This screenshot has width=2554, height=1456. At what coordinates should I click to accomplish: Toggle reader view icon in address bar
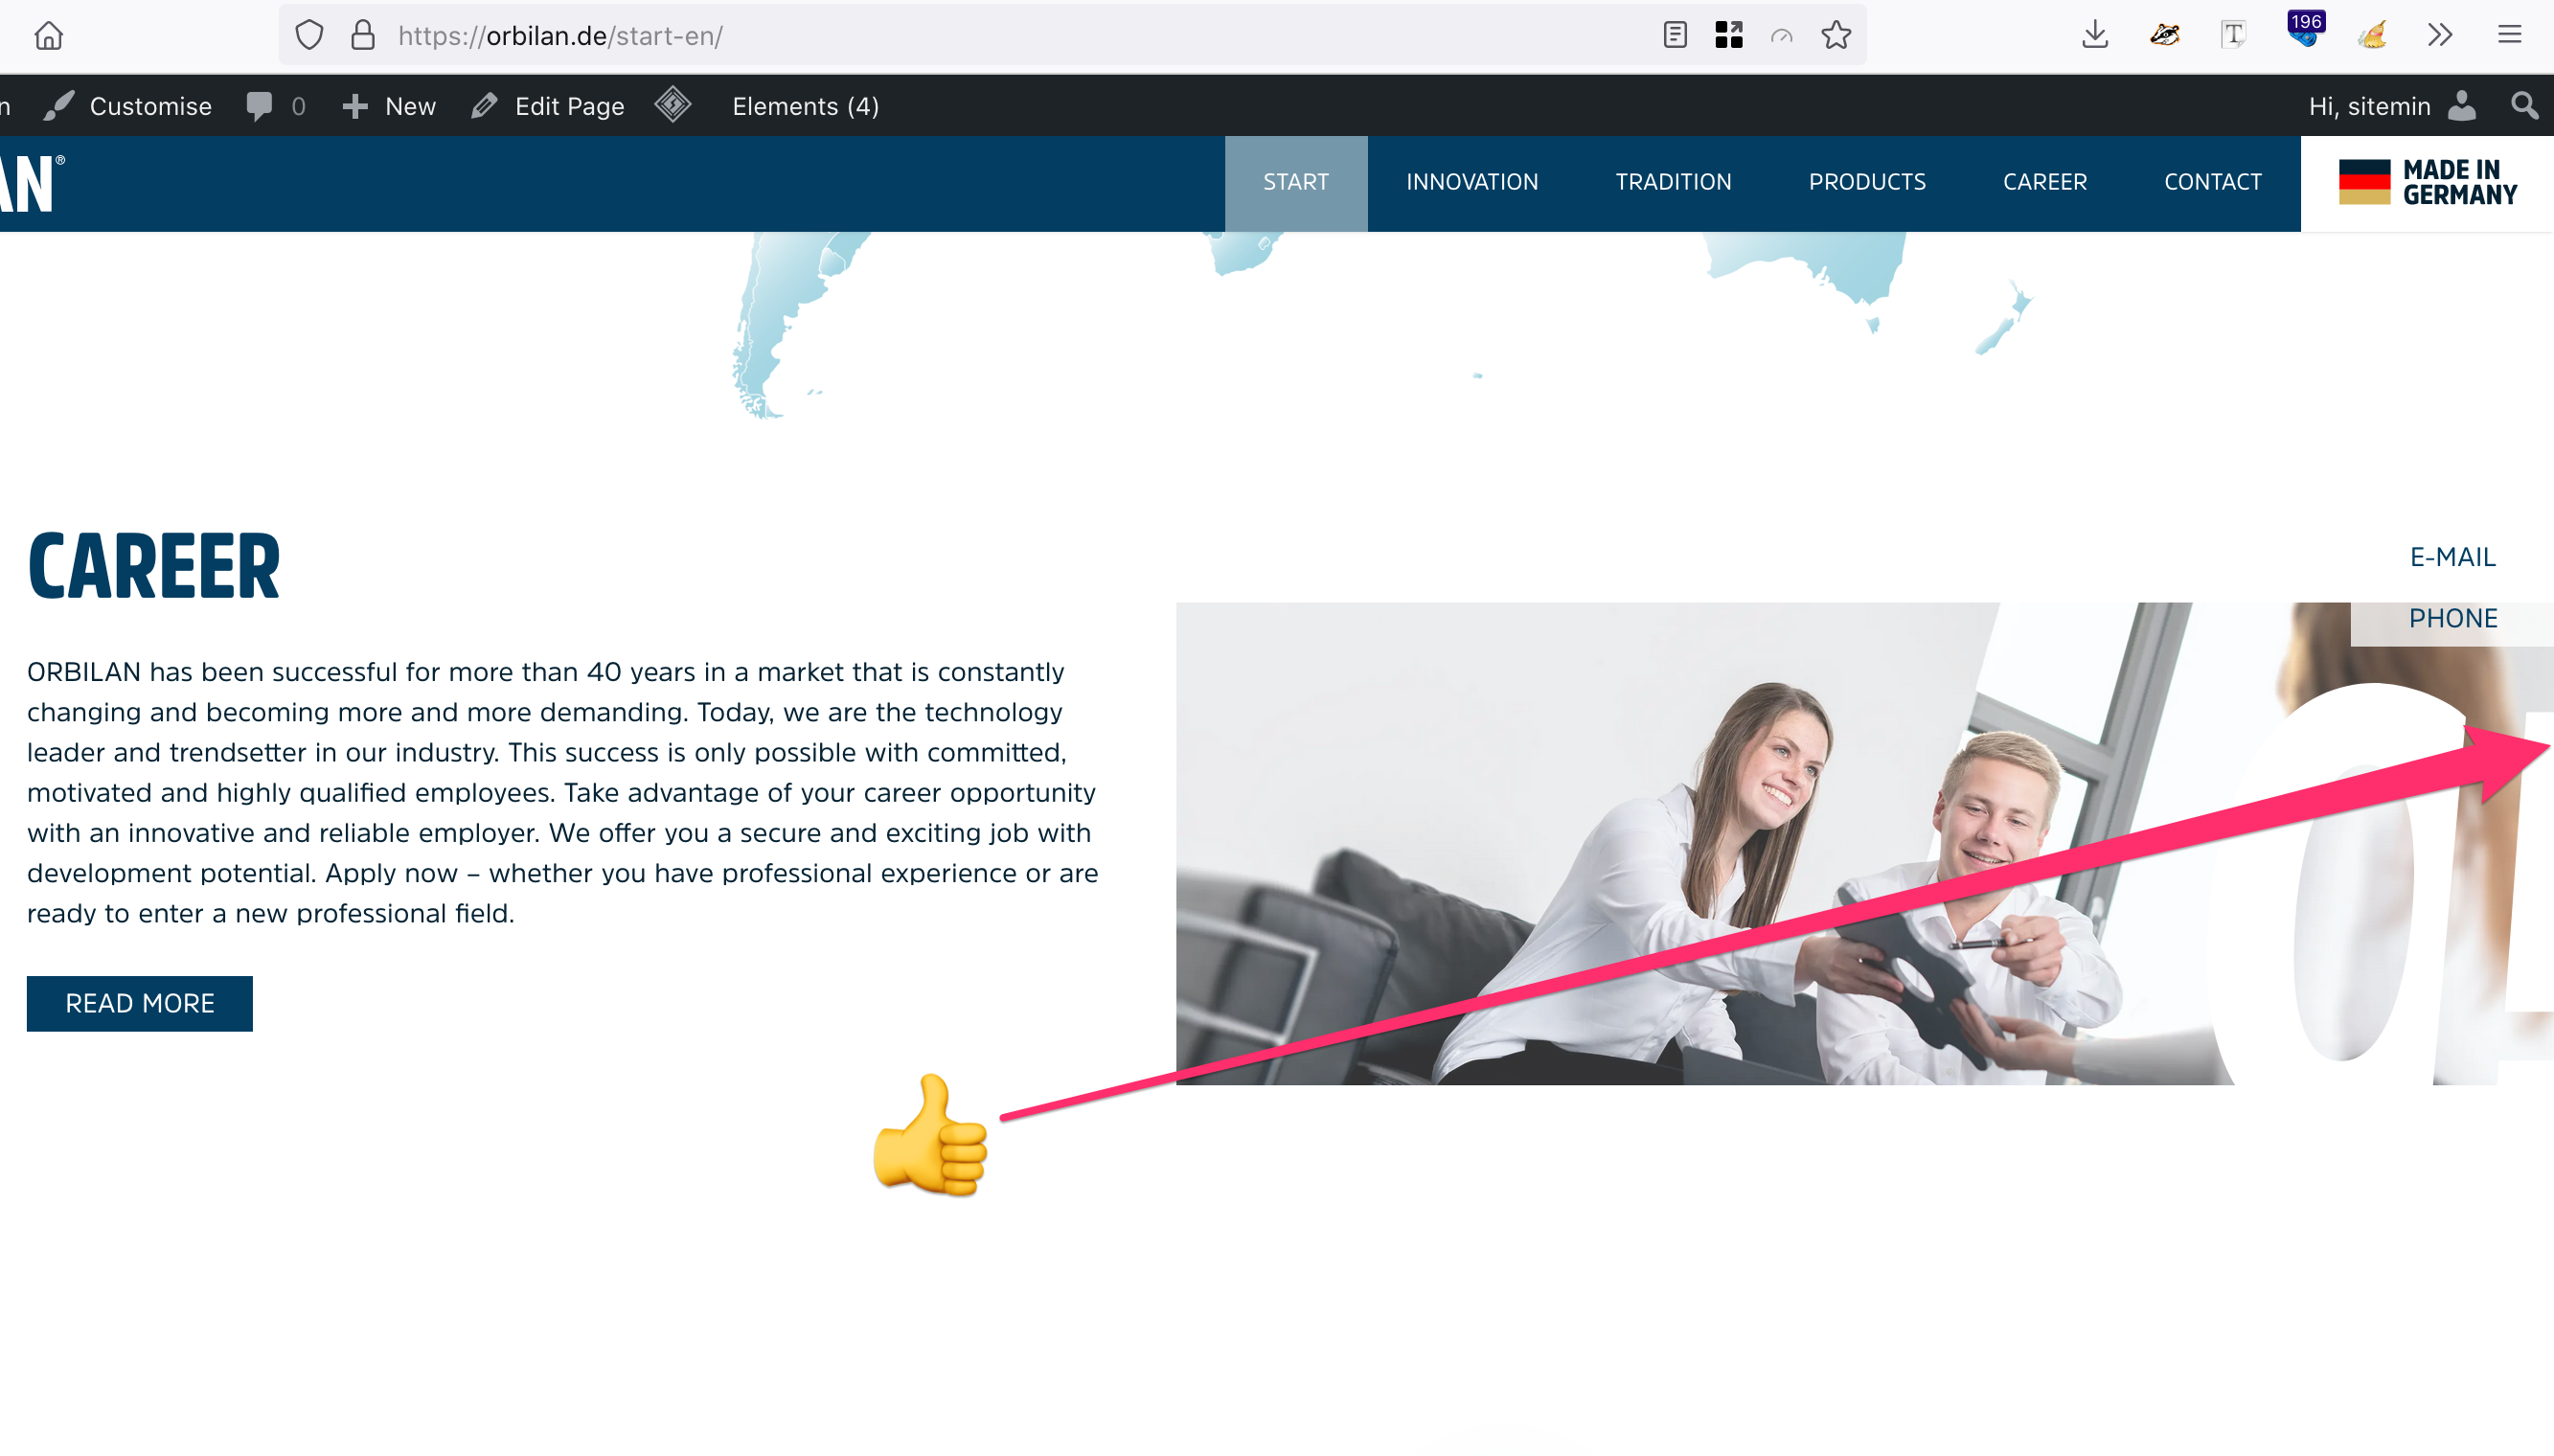coord(1675,35)
